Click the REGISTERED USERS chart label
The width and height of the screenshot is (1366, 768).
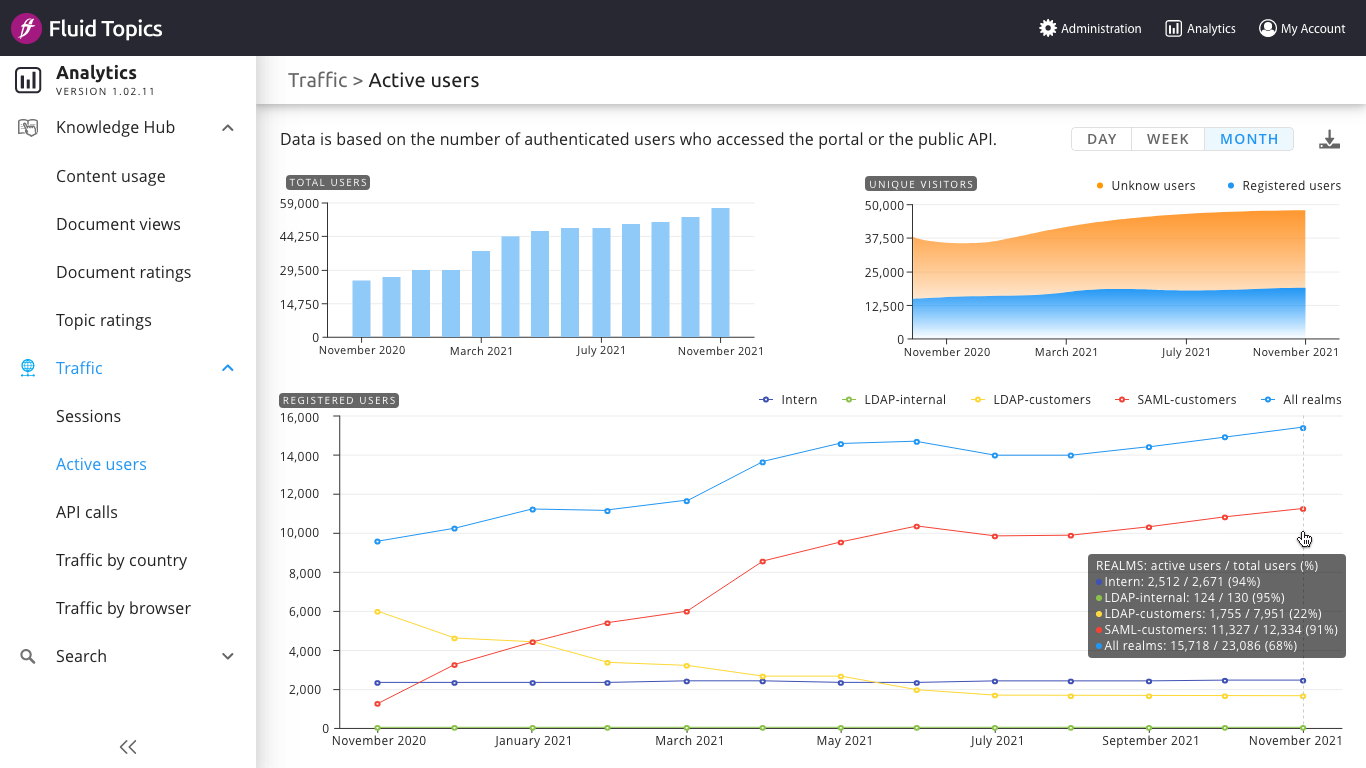[x=339, y=400]
